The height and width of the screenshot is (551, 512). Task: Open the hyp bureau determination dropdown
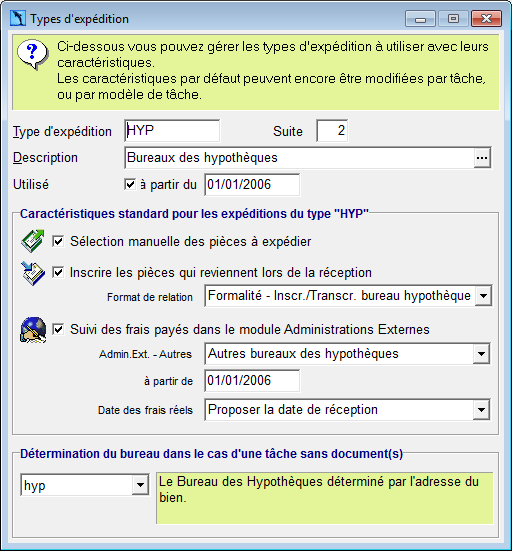(x=141, y=485)
